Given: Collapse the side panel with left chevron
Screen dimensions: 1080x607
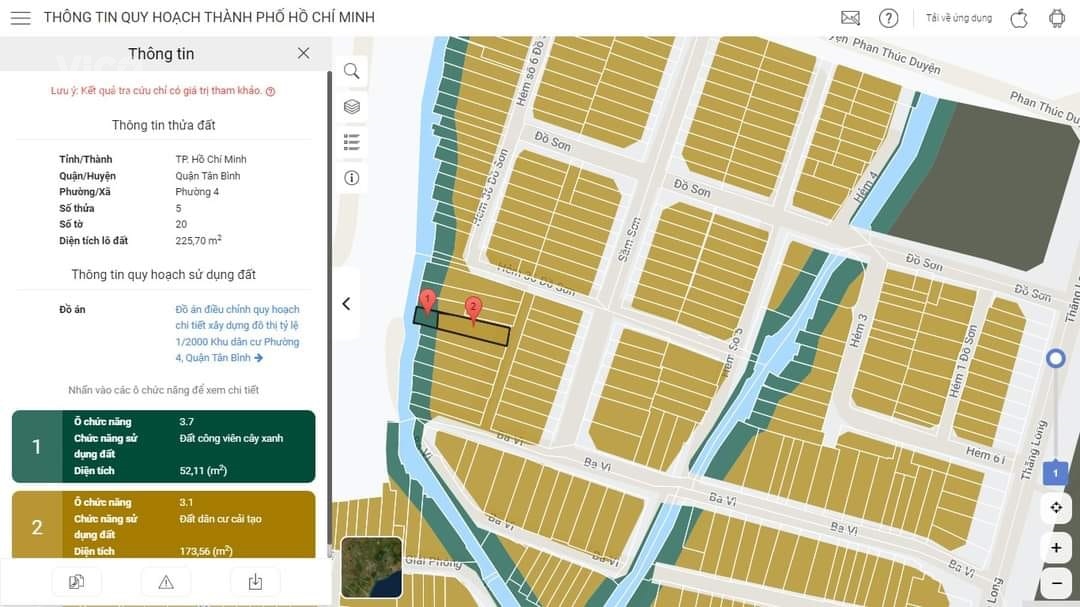Looking at the screenshot, I should pyautogui.click(x=346, y=304).
